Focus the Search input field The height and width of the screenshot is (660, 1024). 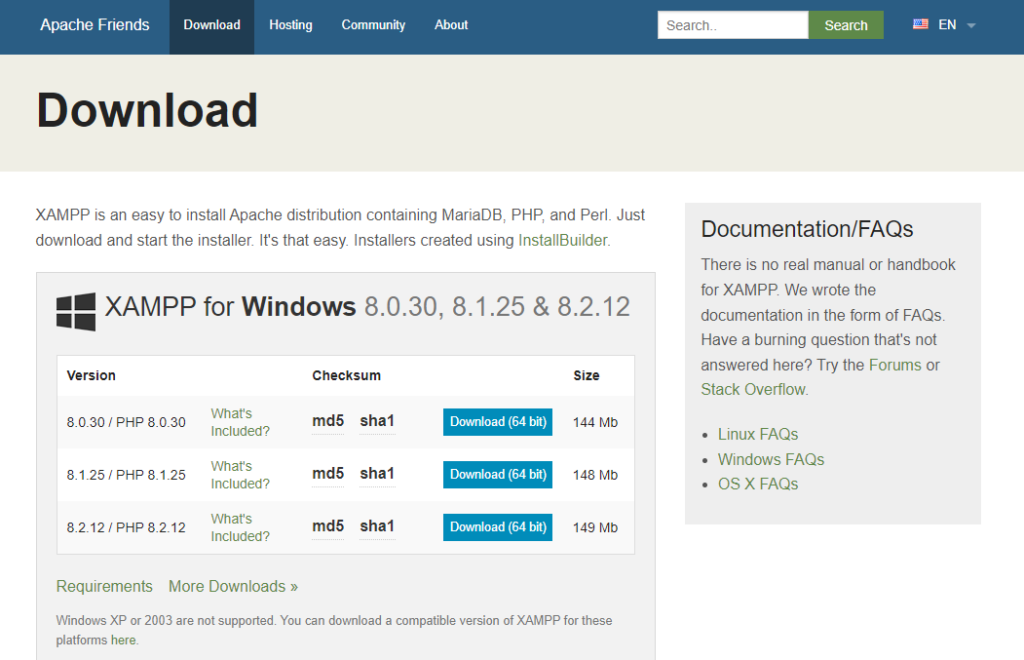click(x=733, y=25)
